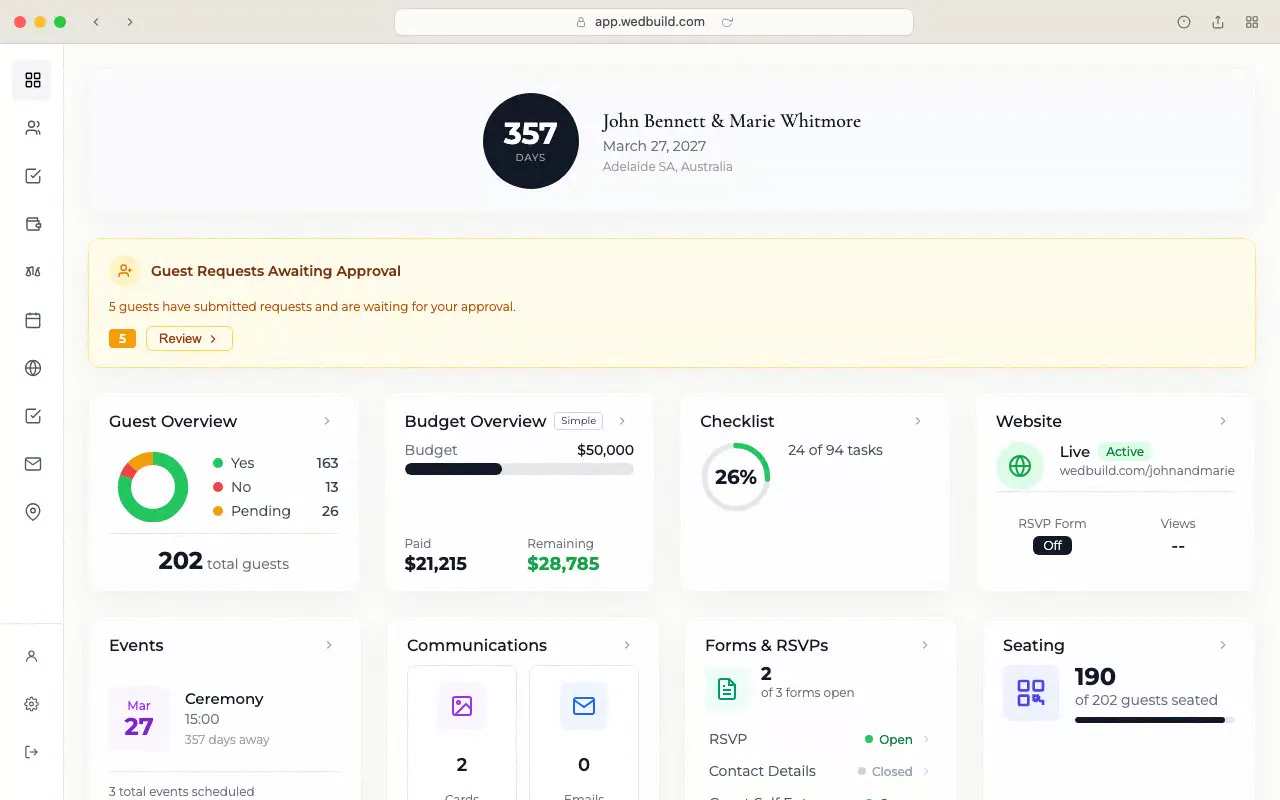Click the browser downloads circle icon
The height and width of the screenshot is (800, 1280).
tap(1184, 22)
